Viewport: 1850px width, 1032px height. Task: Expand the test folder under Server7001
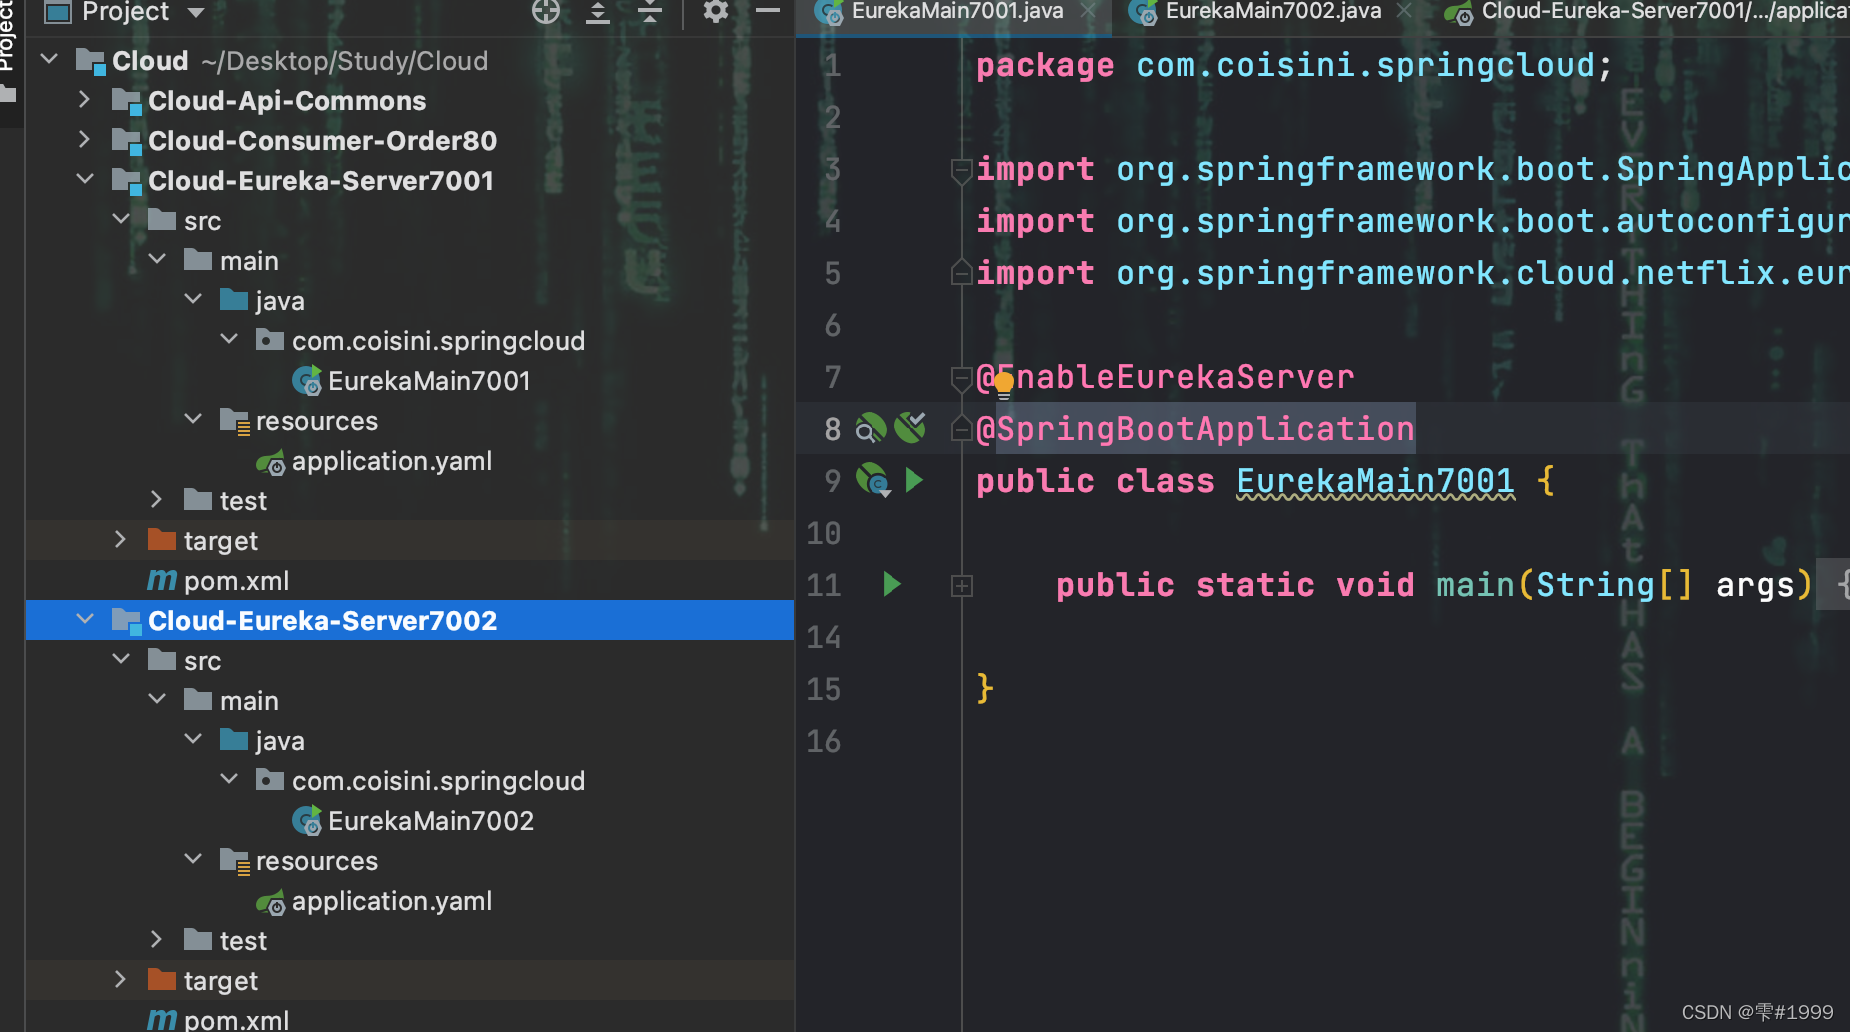(157, 500)
